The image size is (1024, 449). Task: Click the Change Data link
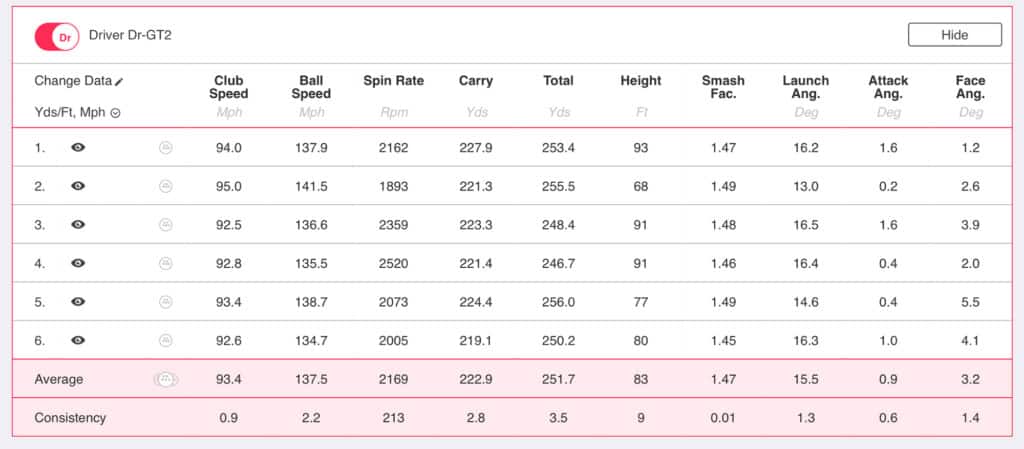[72, 81]
